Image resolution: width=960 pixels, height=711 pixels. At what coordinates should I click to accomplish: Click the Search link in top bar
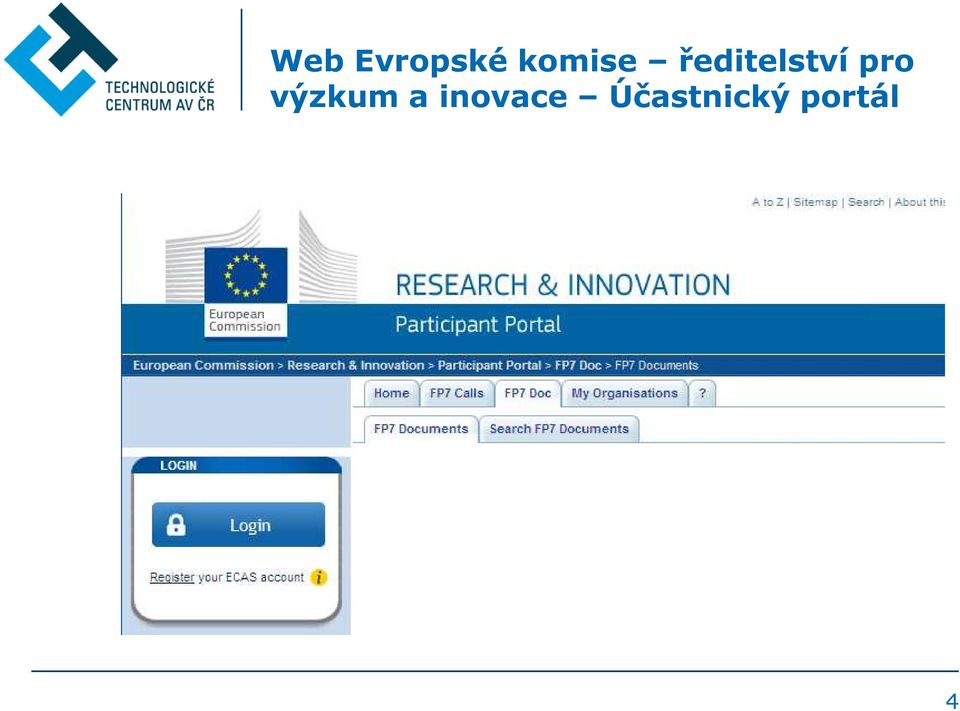click(x=866, y=202)
